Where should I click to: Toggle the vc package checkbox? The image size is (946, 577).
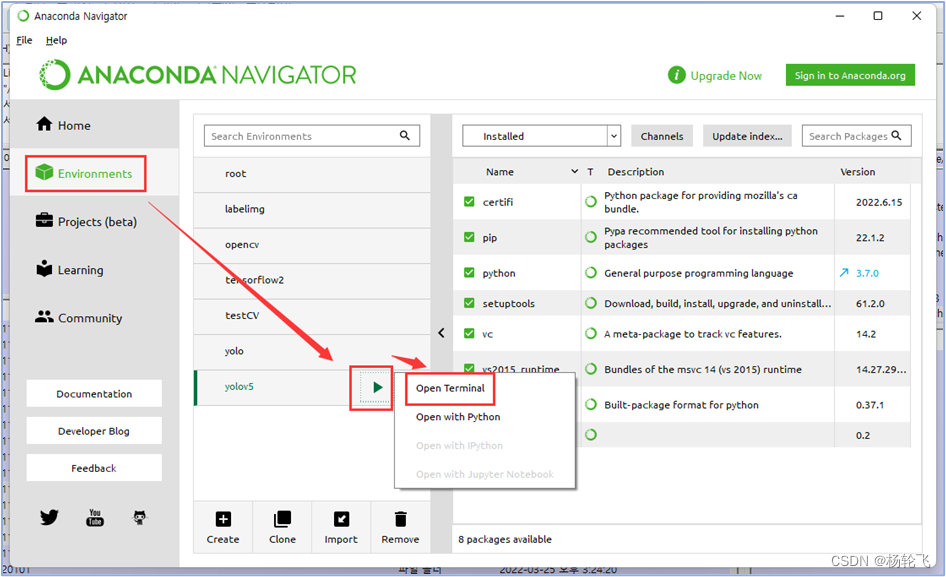[469, 333]
